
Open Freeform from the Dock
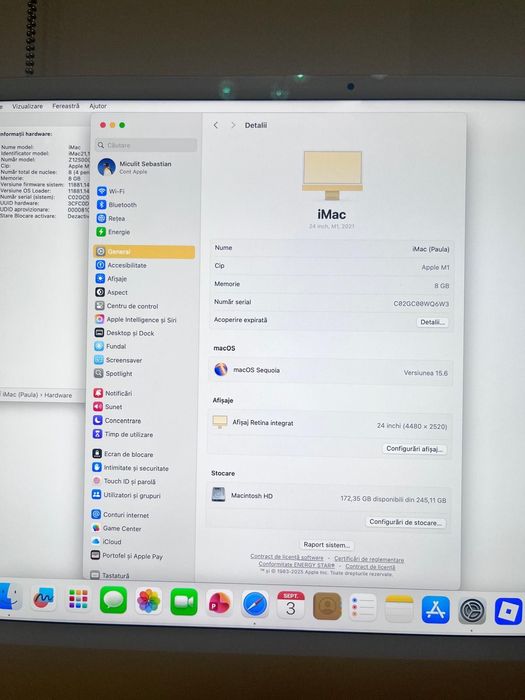pos(44,598)
